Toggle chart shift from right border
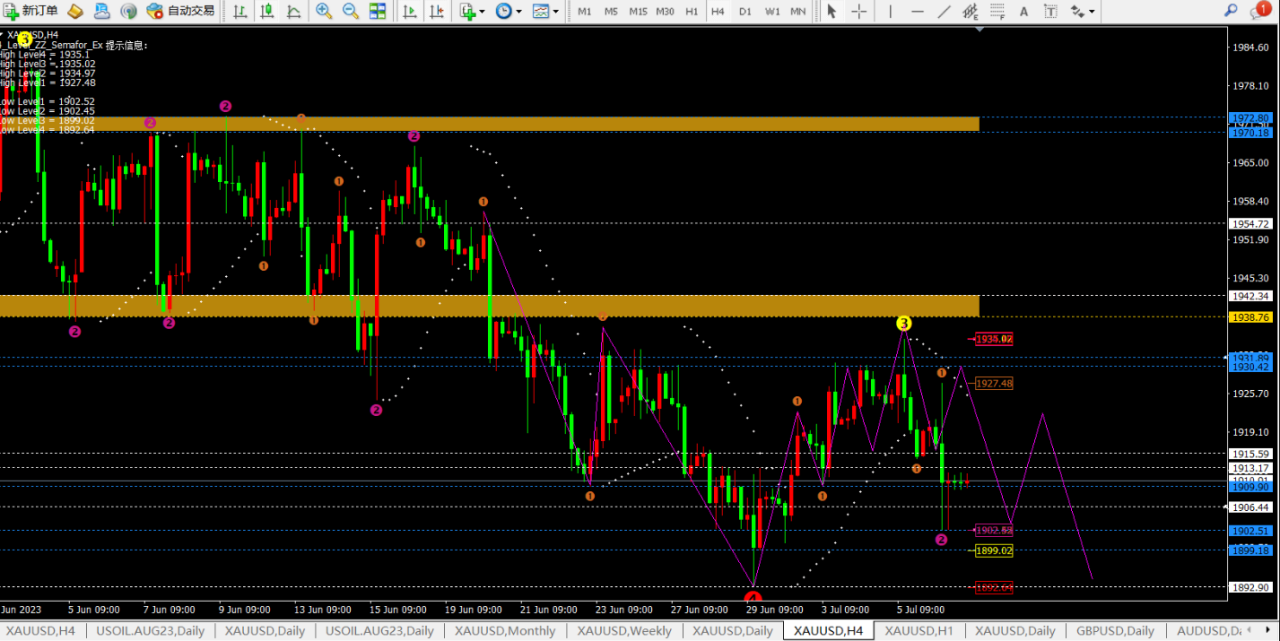1280x641 pixels. (x=436, y=11)
